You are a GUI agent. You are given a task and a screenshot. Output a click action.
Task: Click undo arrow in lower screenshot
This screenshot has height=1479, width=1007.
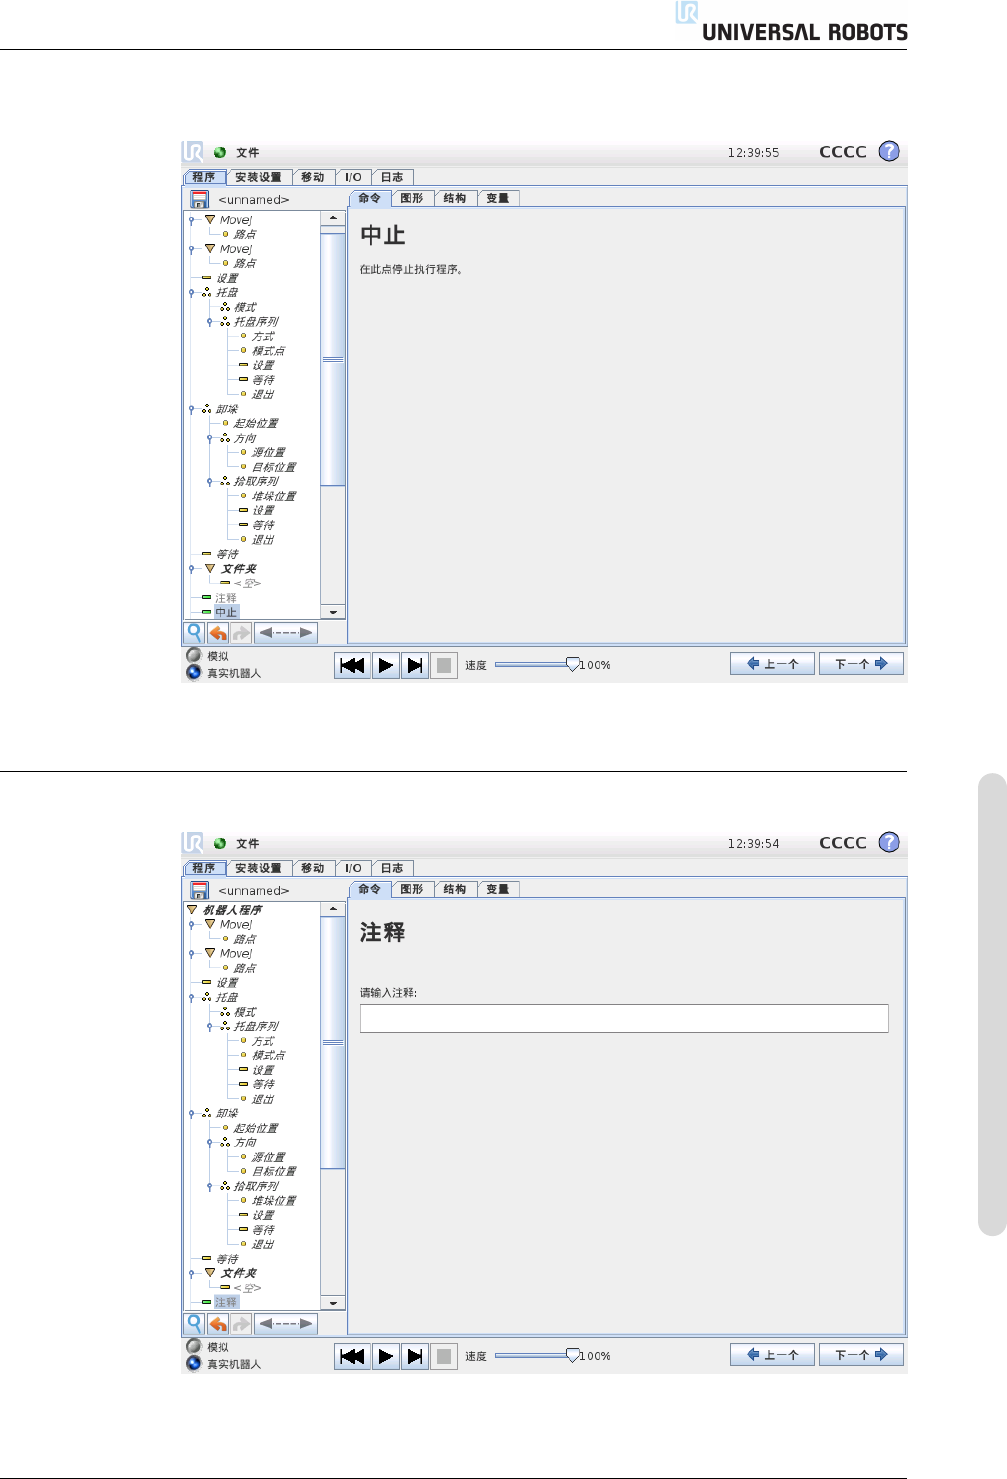coord(218,1323)
